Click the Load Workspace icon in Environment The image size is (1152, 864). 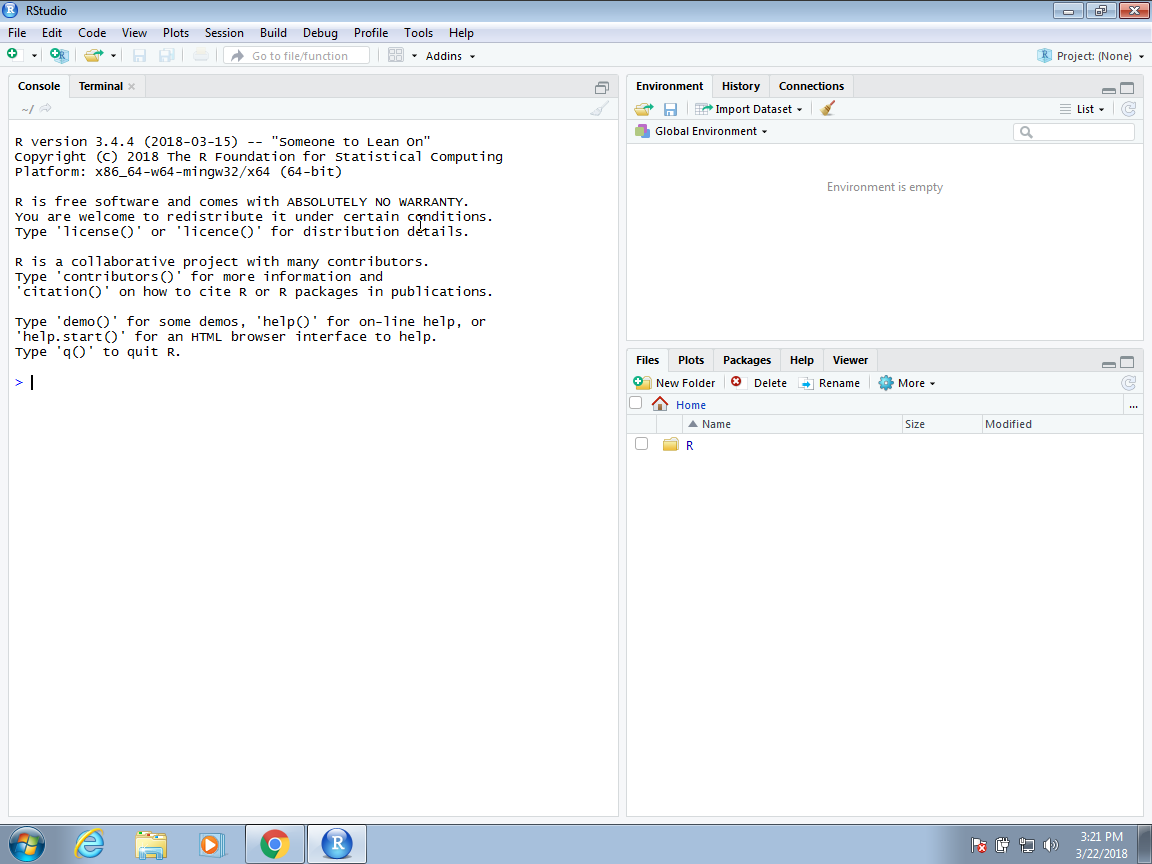click(643, 109)
